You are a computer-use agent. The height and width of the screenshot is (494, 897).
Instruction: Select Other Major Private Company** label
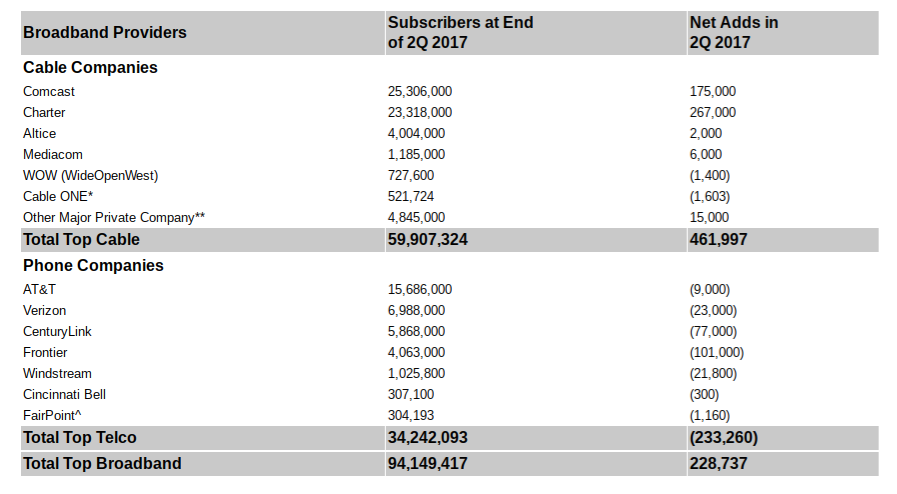click(114, 218)
